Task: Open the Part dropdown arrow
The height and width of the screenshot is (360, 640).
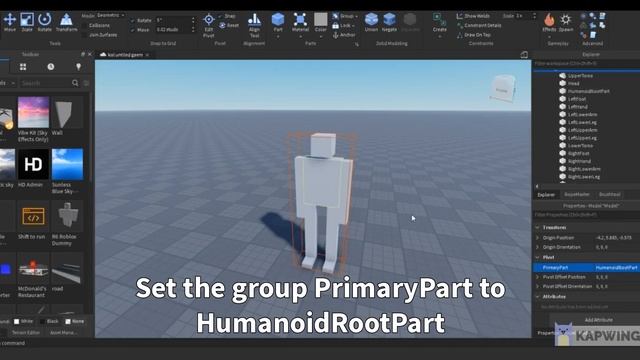Action: [x=278, y=37]
